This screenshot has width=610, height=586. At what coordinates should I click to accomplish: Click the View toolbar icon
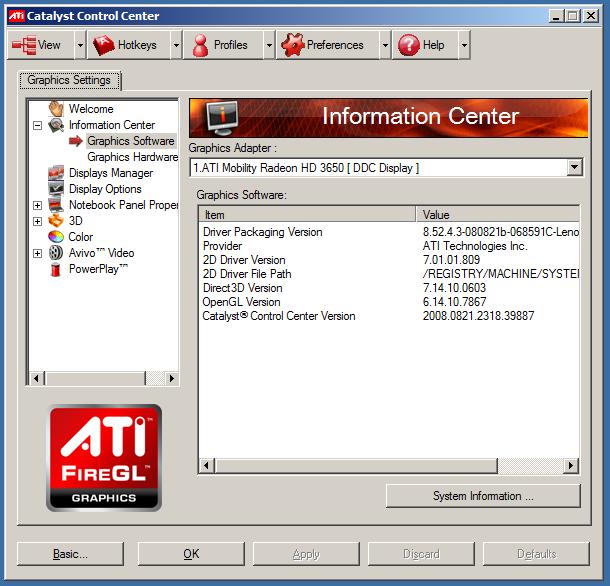(x=24, y=45)
